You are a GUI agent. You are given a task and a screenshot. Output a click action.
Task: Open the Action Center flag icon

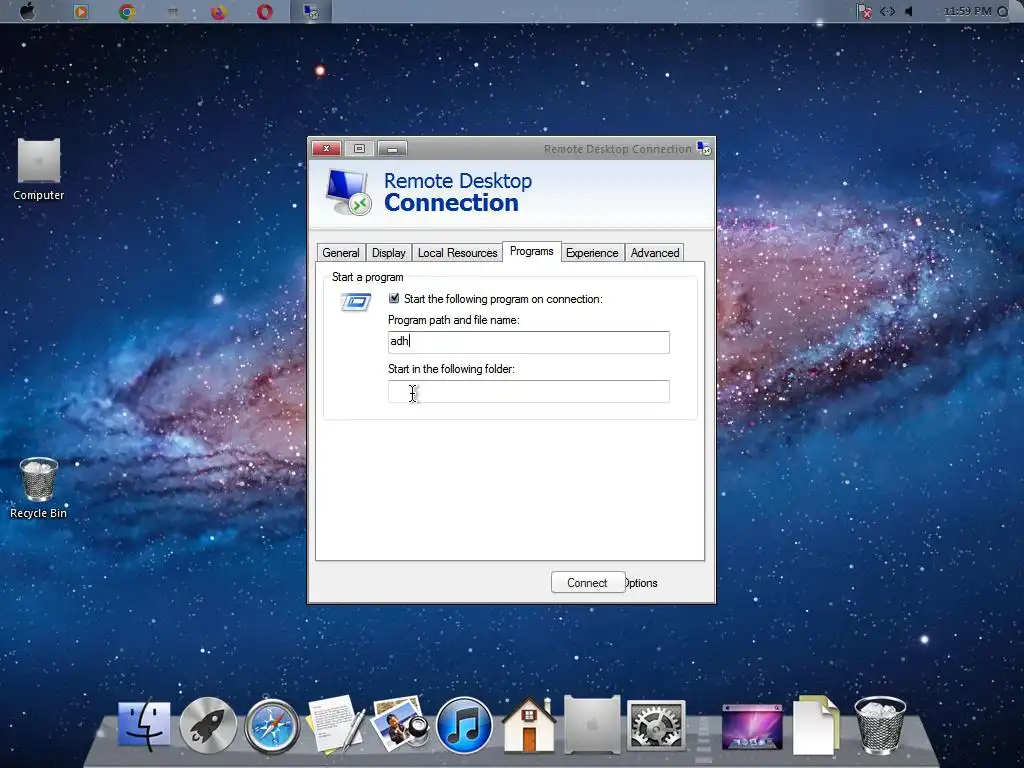(864, 11)
